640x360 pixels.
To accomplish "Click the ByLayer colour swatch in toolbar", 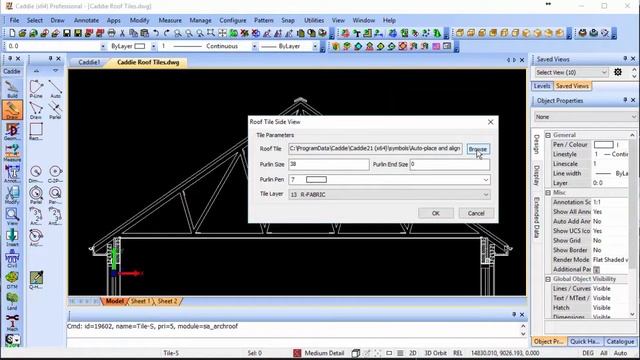I will click(x=140, y=47).
